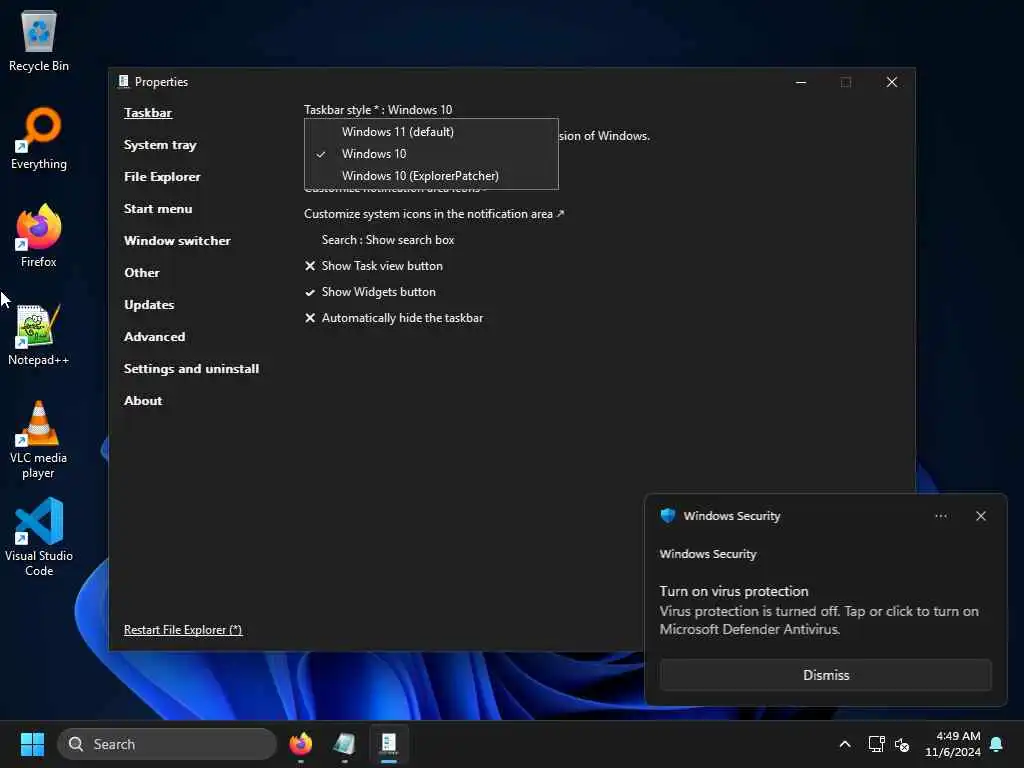Image resolution: width=1024 pixels, height=768 pixels.
Task: Select the VLC media player desktop shortcut
Action: 39,440
